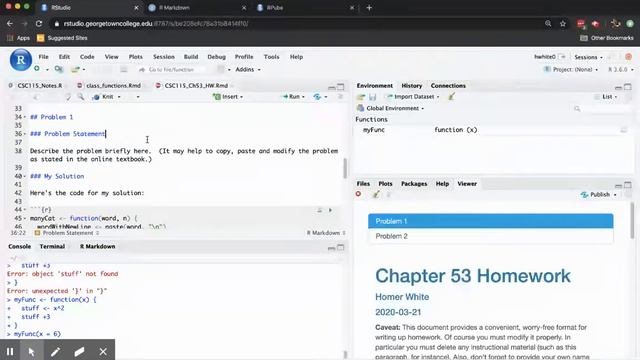Open the Problem Statement section navigator
The image size is (640, 360).
point(67,233)
